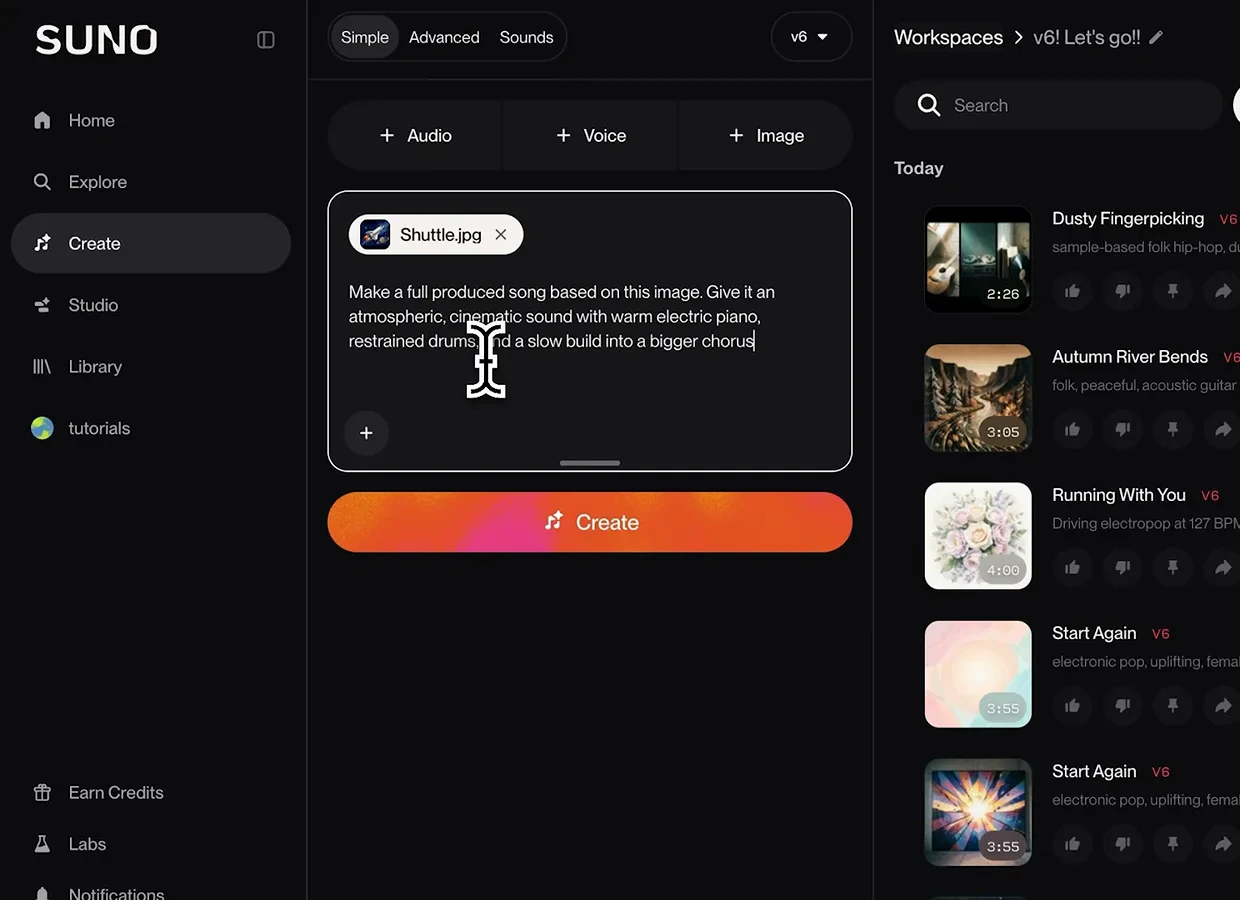1240x900 pixels.
Task: Pin the second Start Again song
Action: coord(1173,844)
